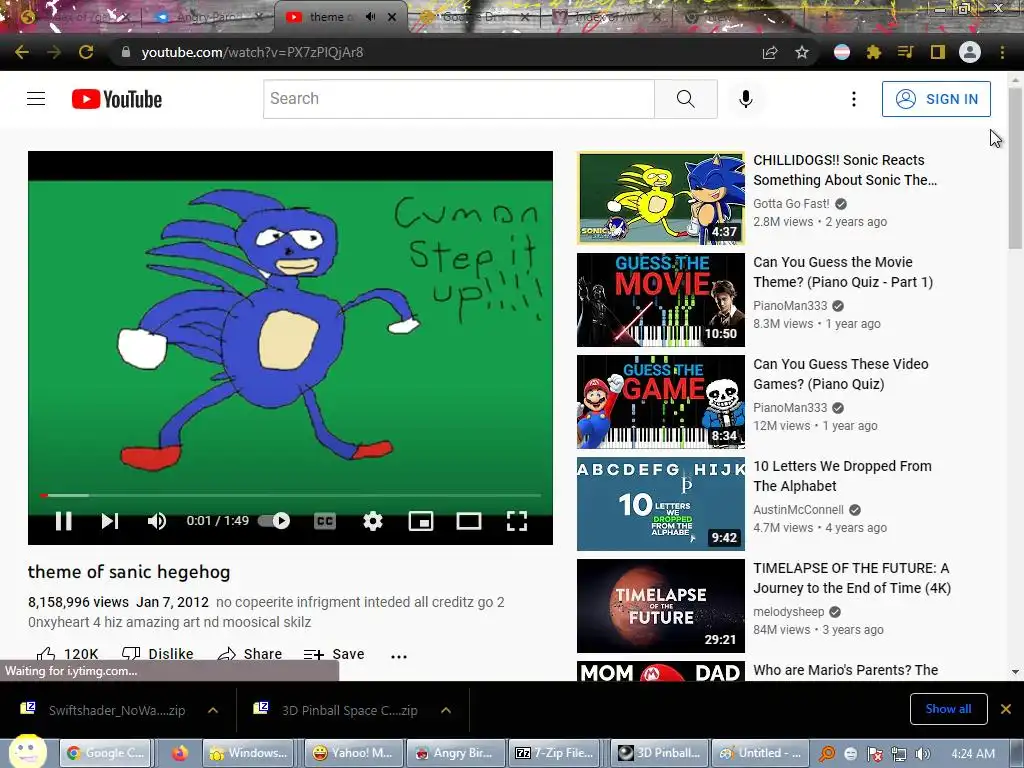
Task: Switch to Yahoo! Messenger taskbar item
Action: click(353, 753)
